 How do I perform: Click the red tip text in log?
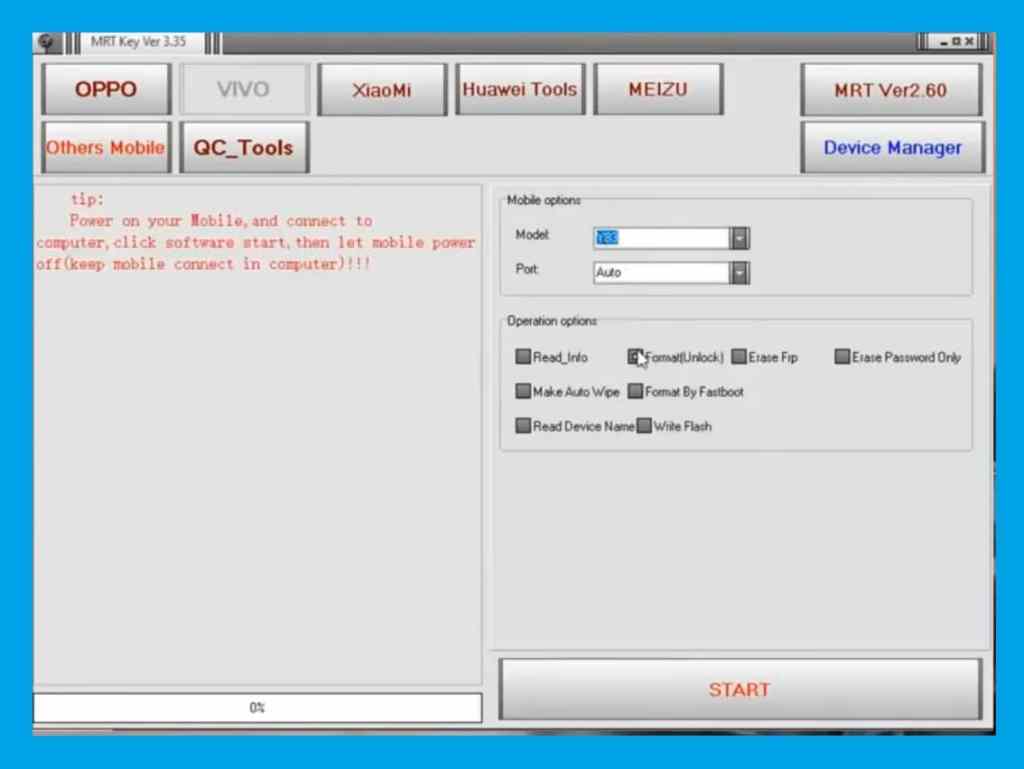click(x=255, y=232)
